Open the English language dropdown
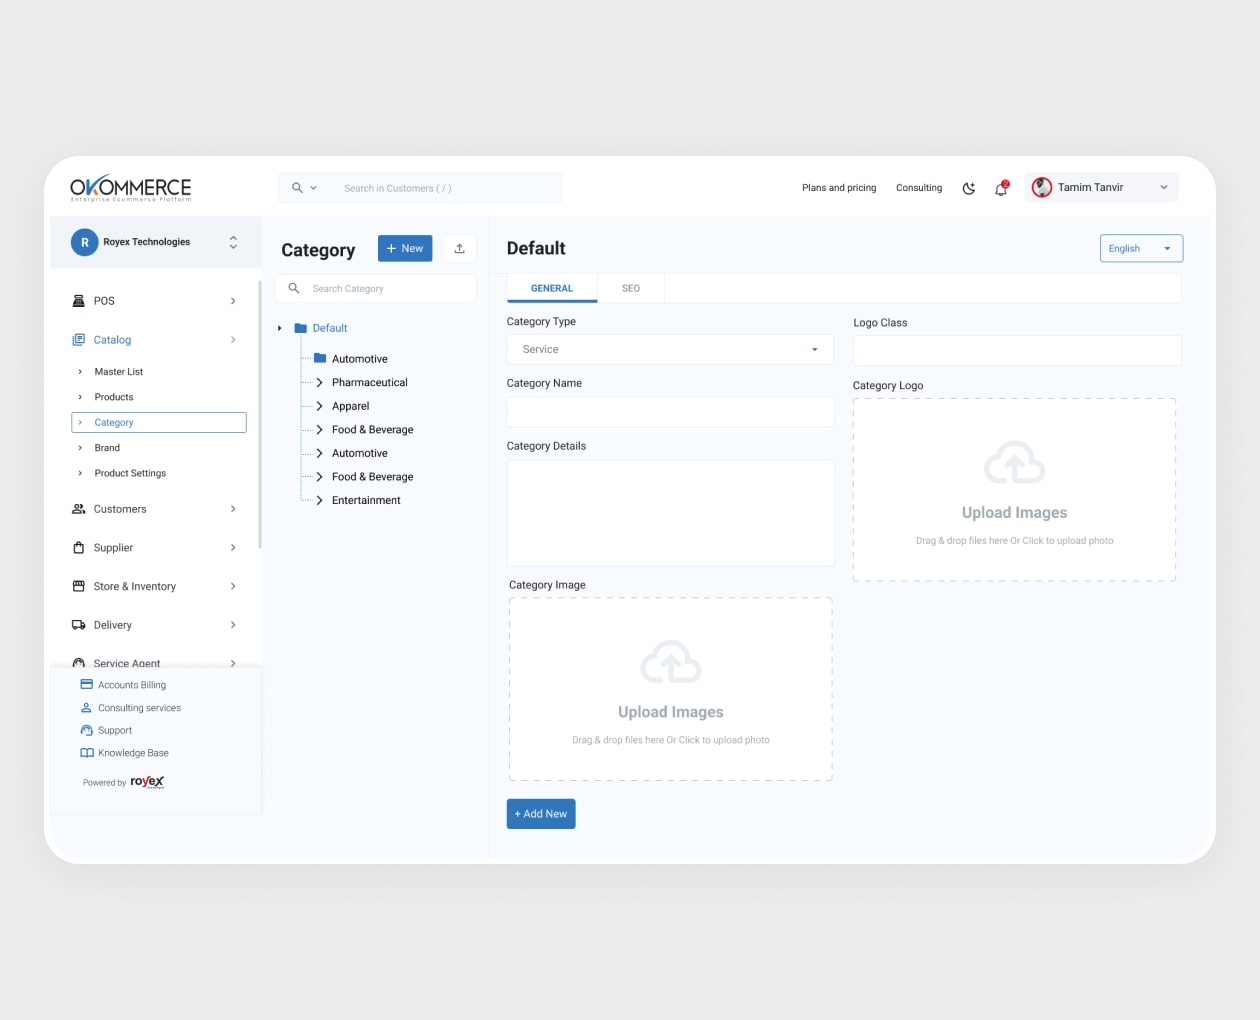The image size is (1260, 1020). (1141, 249)
